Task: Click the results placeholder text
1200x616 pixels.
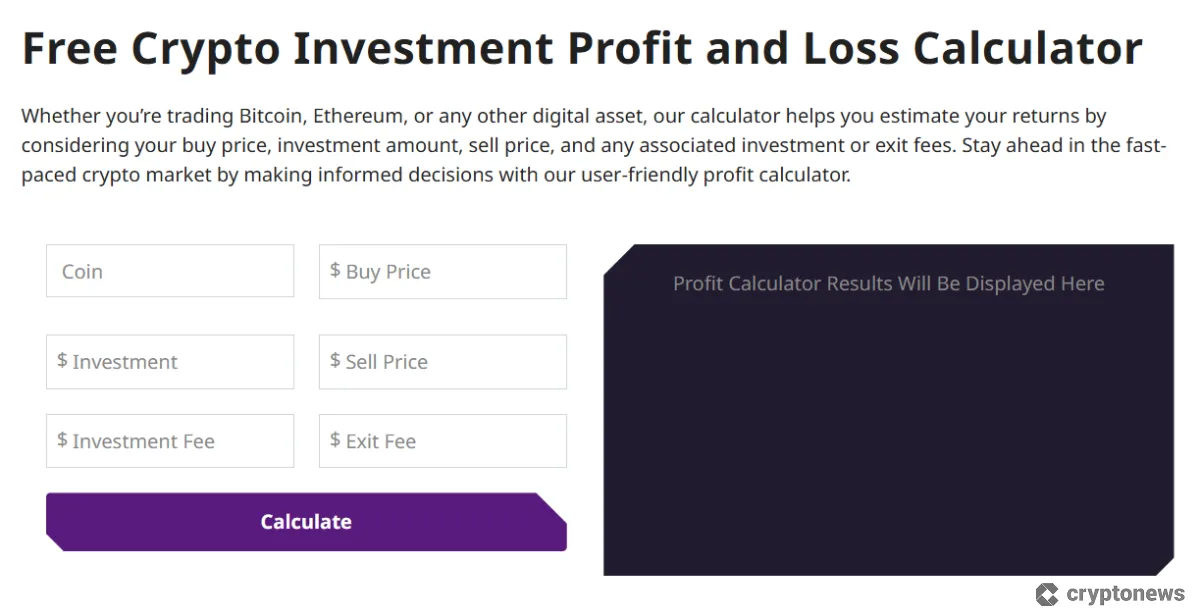Action: (888, 283)
